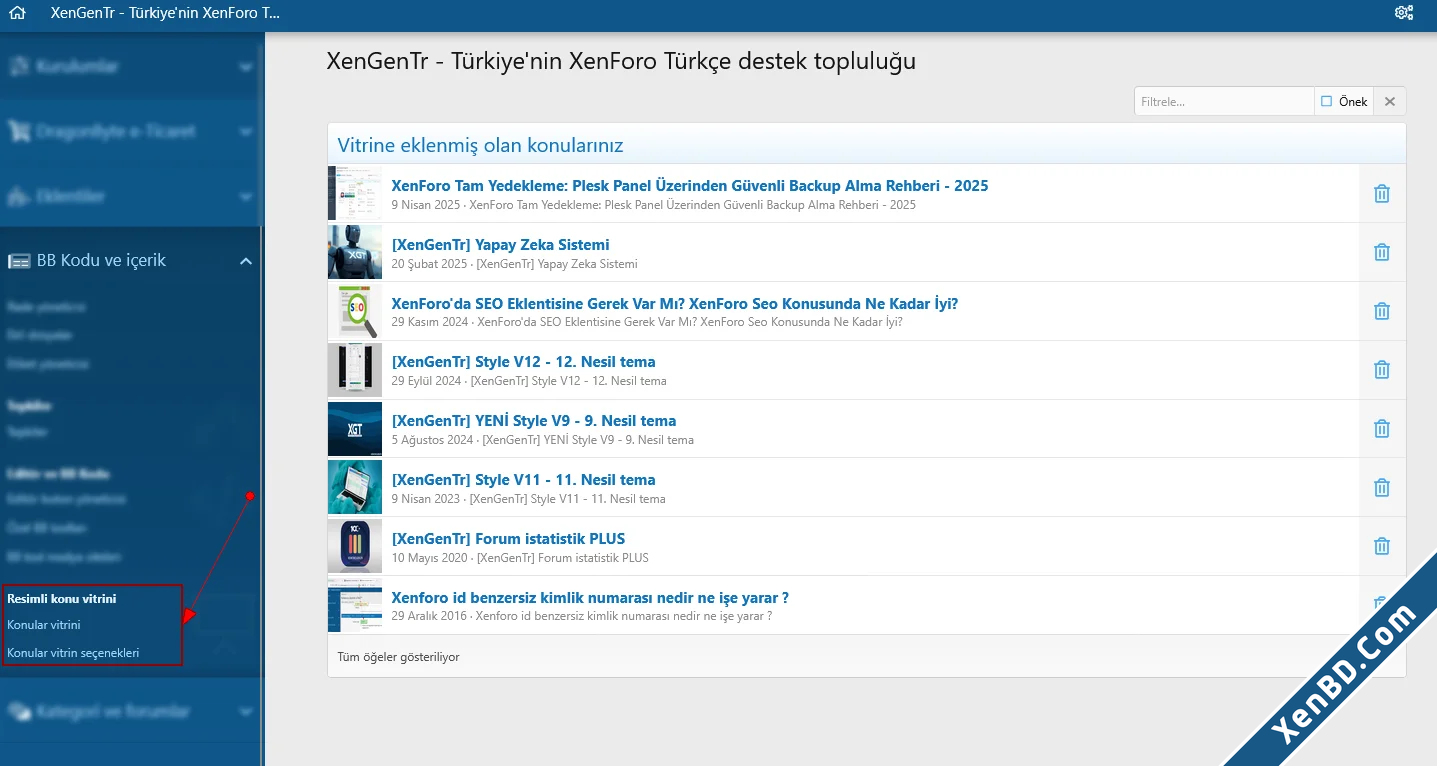This screenshot has width=1437, height=766.
Task: Expand the Kategori ve forumlar section chevron
Action: [x=246, y=712]
